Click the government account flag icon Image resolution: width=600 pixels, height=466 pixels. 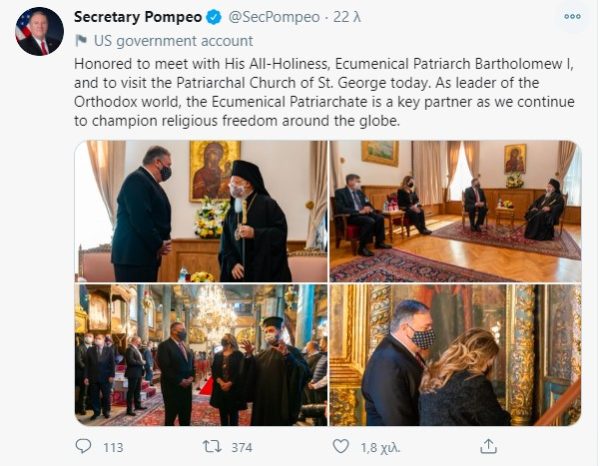tap(80, 42)
